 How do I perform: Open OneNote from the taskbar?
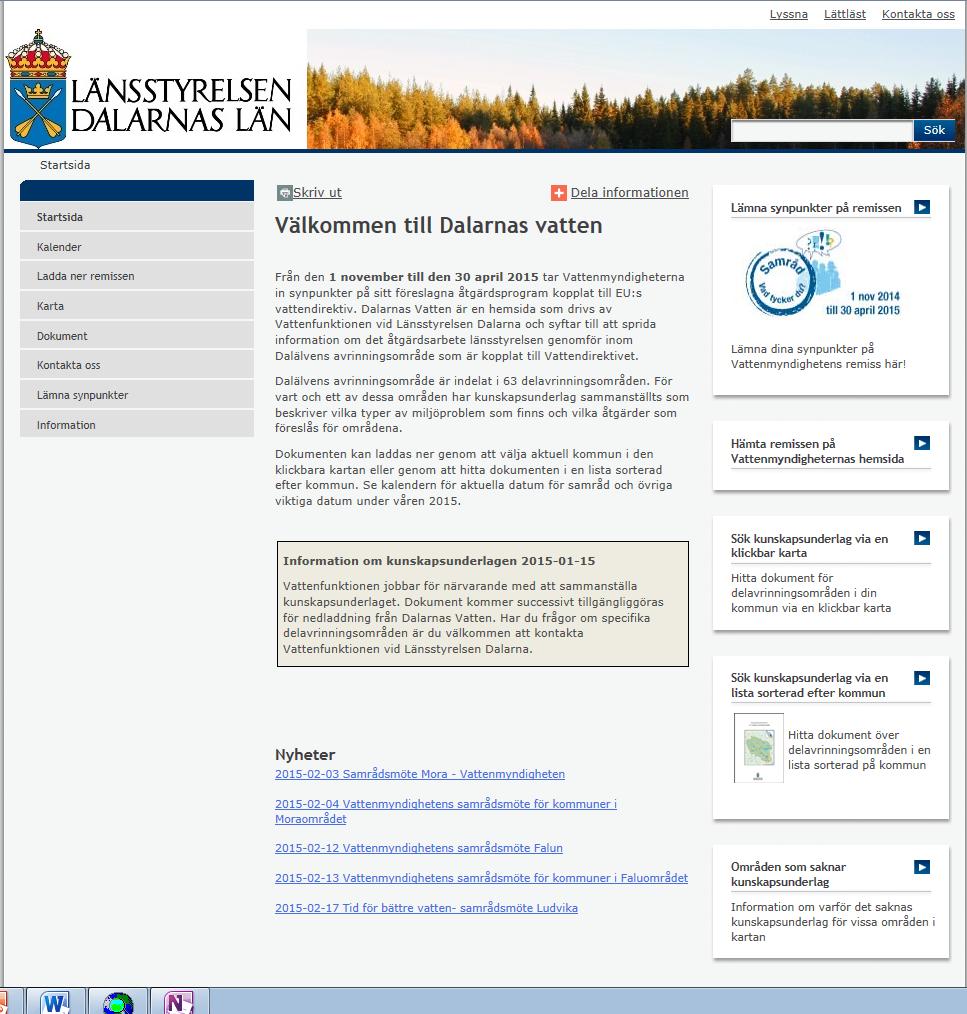[179, 1002]
